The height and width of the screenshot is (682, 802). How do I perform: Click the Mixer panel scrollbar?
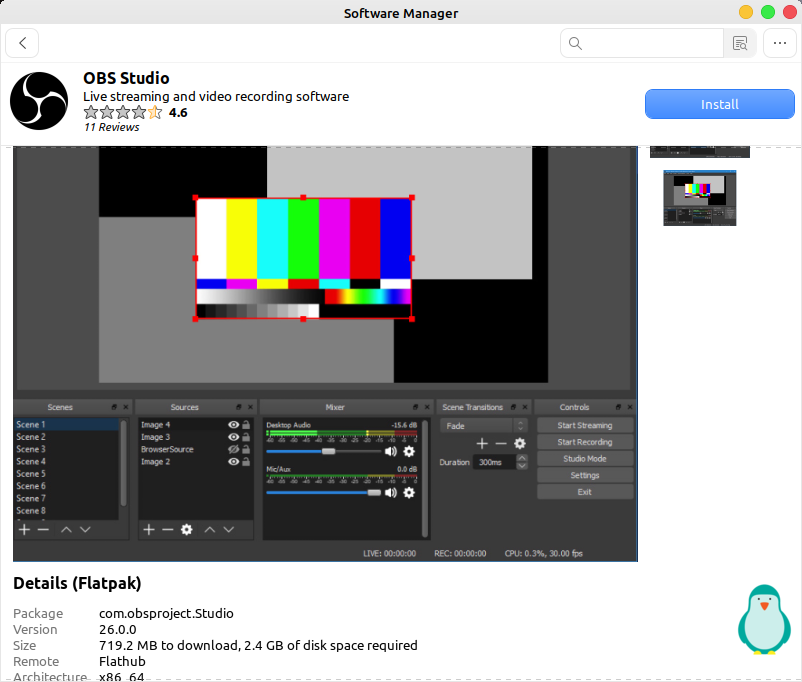pos(425,478)
